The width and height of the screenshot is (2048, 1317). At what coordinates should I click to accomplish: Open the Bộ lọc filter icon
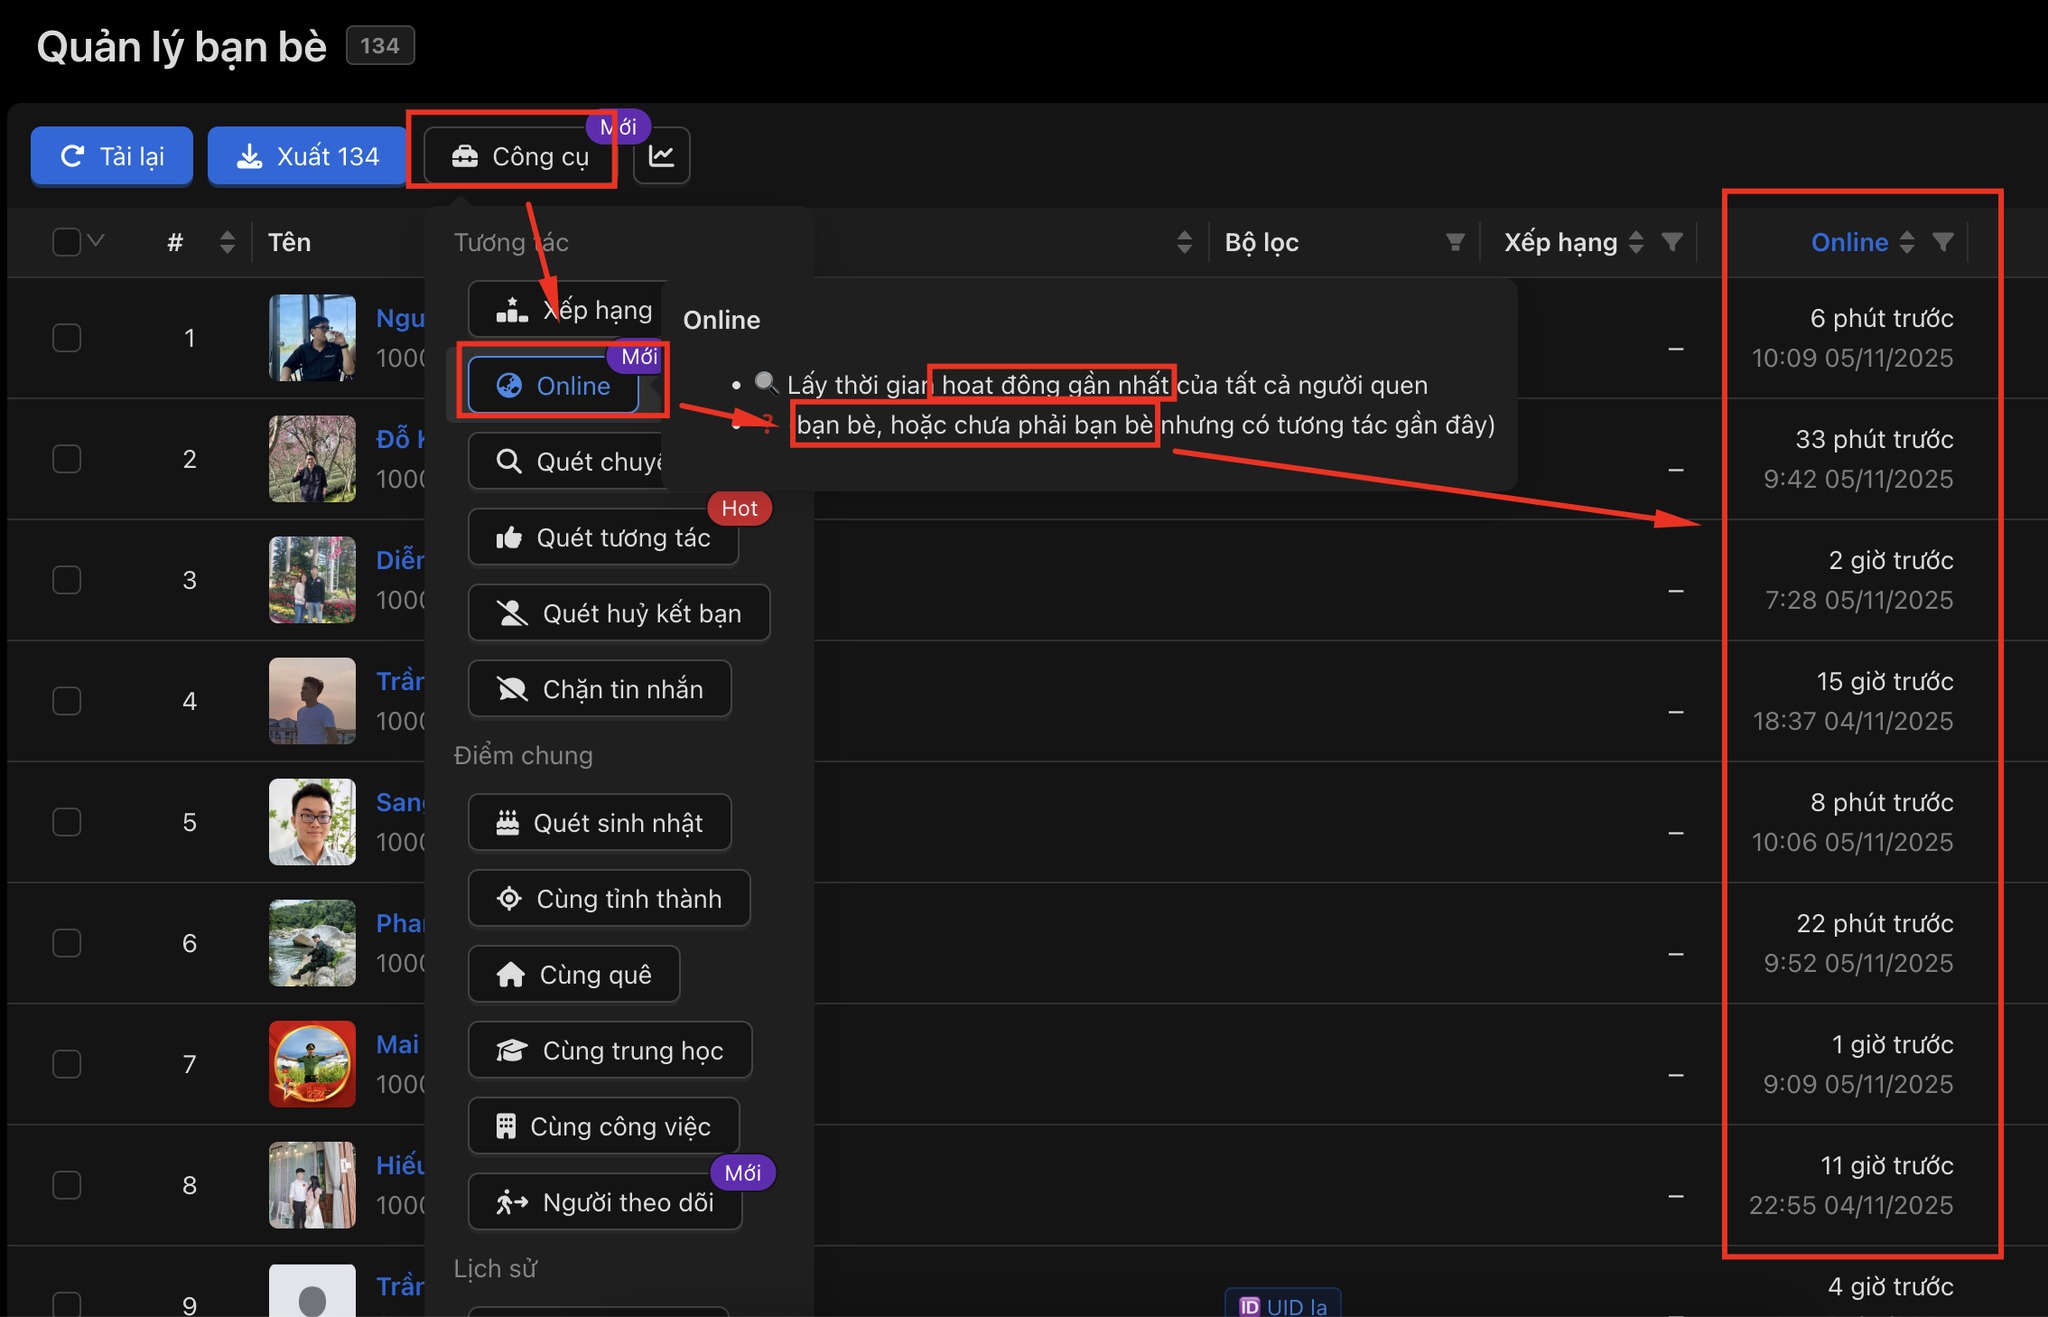pos(1455,242)
